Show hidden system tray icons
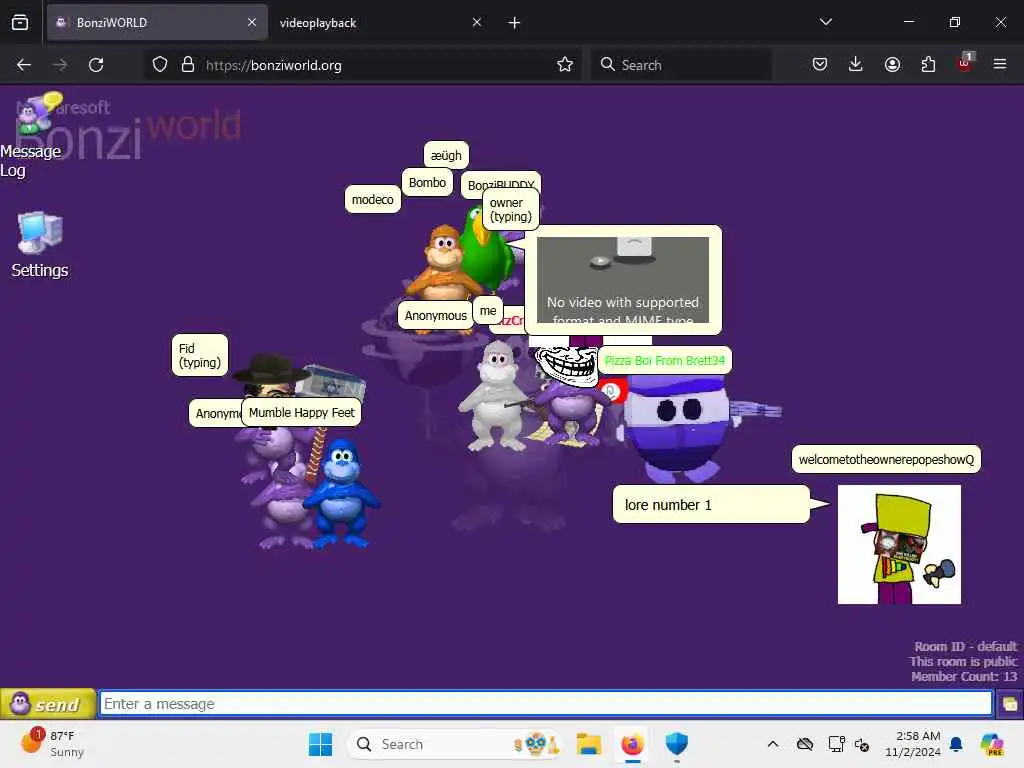1024x768 pixels. pos(773,744)
